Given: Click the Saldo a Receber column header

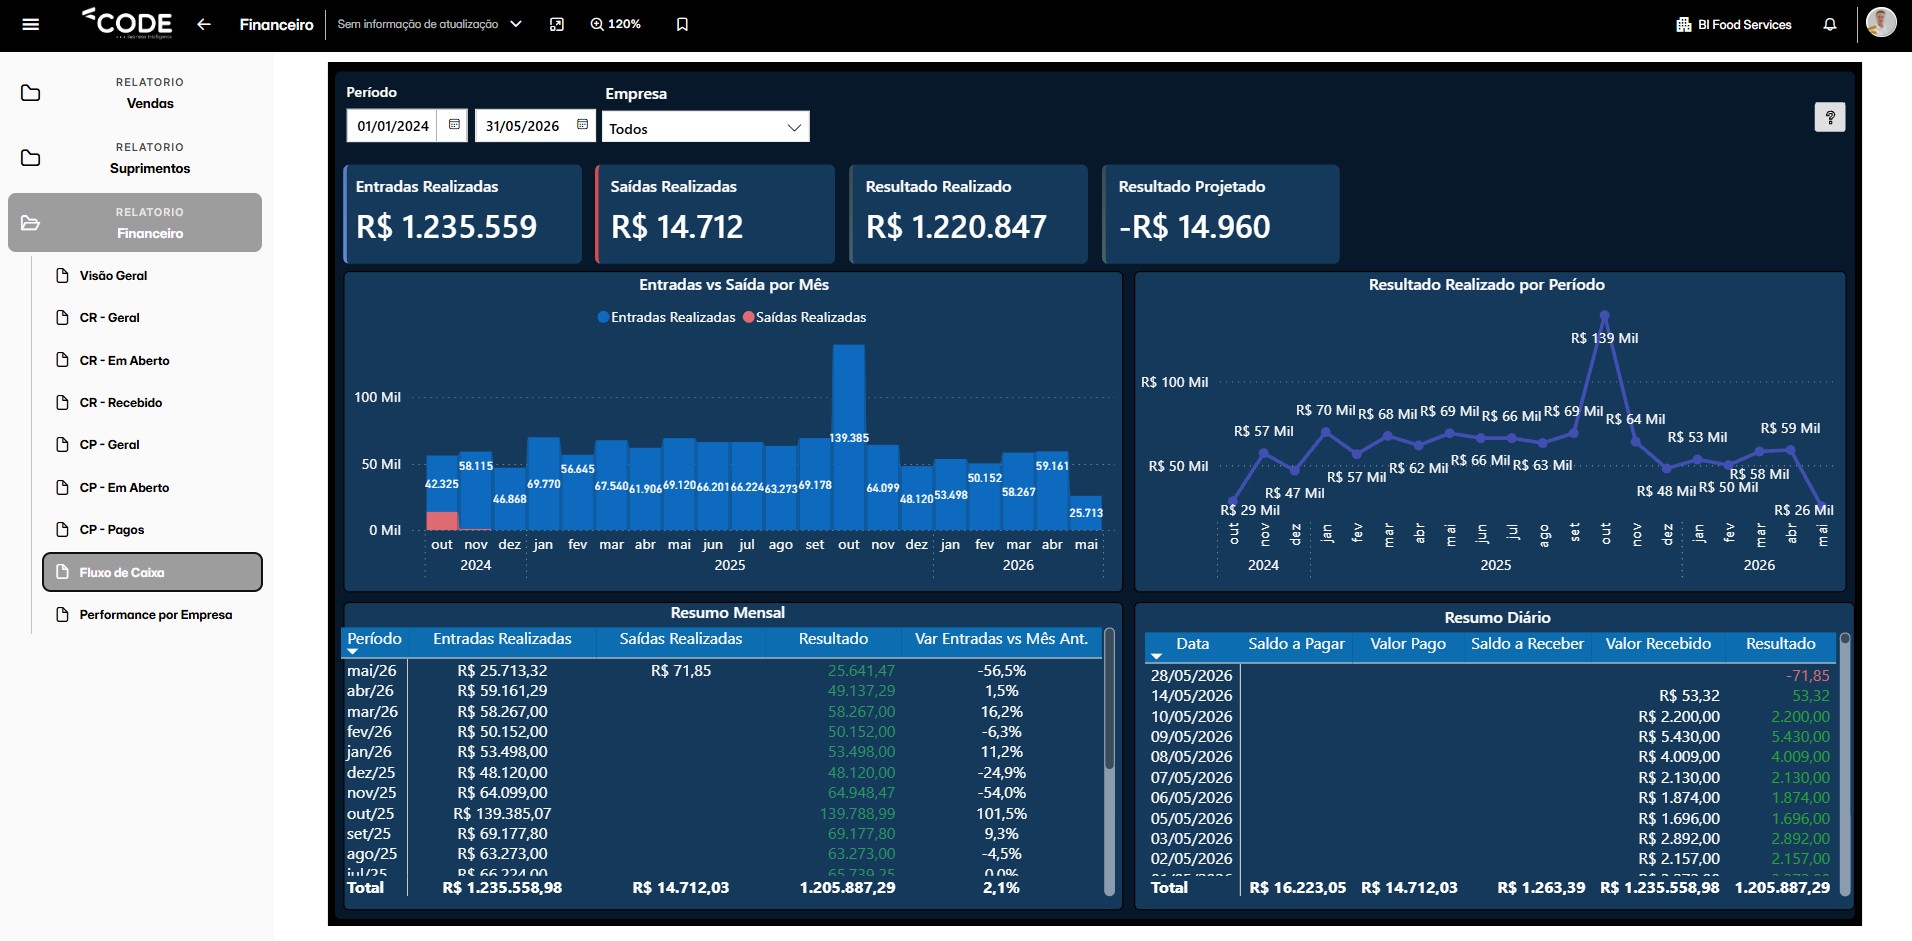Looking at the screenshot, I should point(1527,644).
